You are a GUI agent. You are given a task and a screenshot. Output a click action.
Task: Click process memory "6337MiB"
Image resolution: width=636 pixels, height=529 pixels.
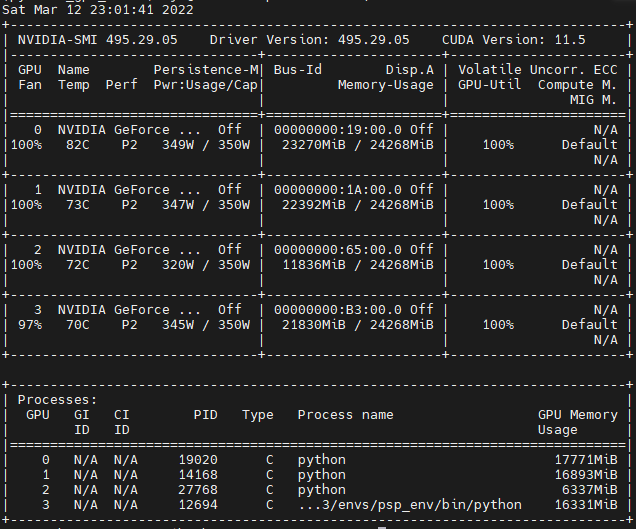click(590, 490)
